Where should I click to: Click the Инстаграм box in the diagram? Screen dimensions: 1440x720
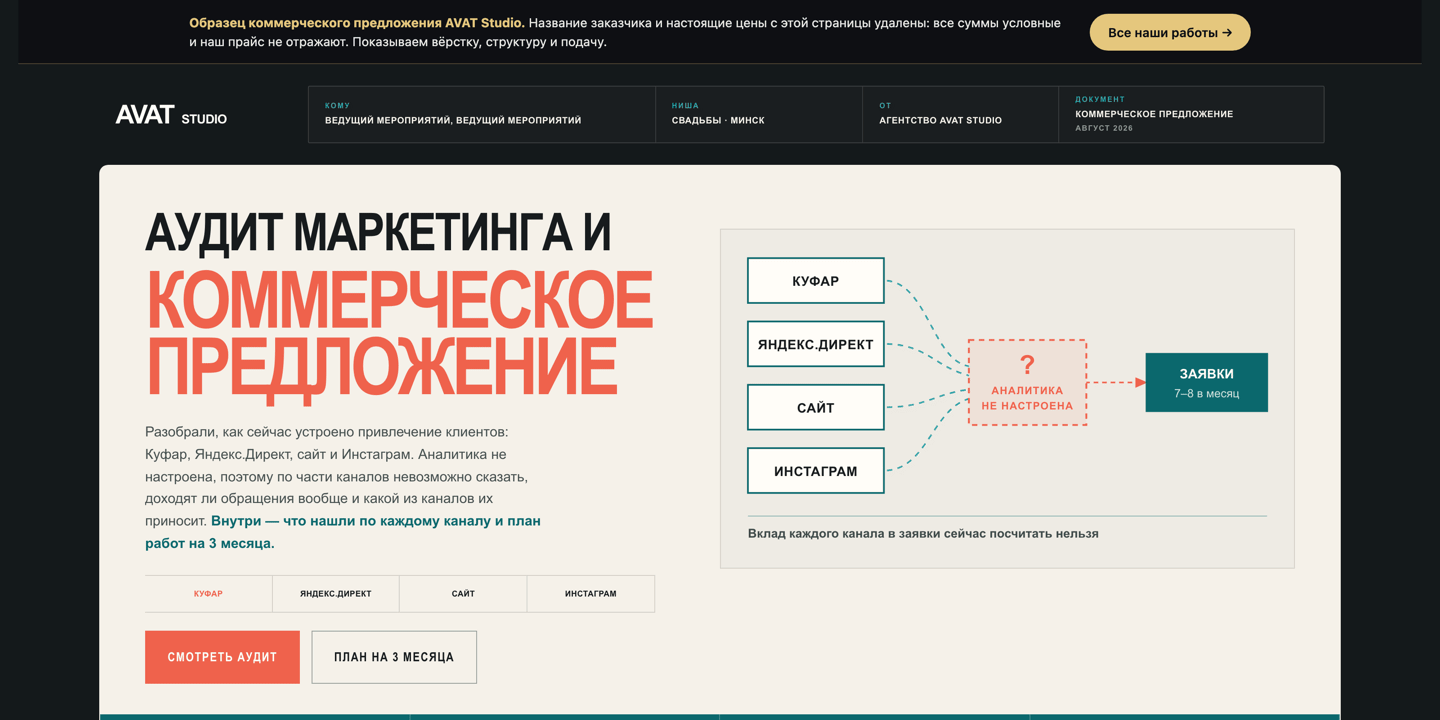(816, 471)
